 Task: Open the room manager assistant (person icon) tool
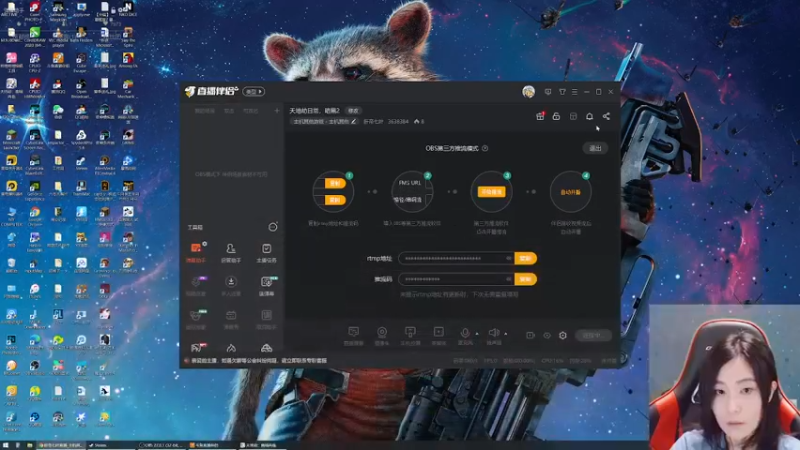(231, 253)
